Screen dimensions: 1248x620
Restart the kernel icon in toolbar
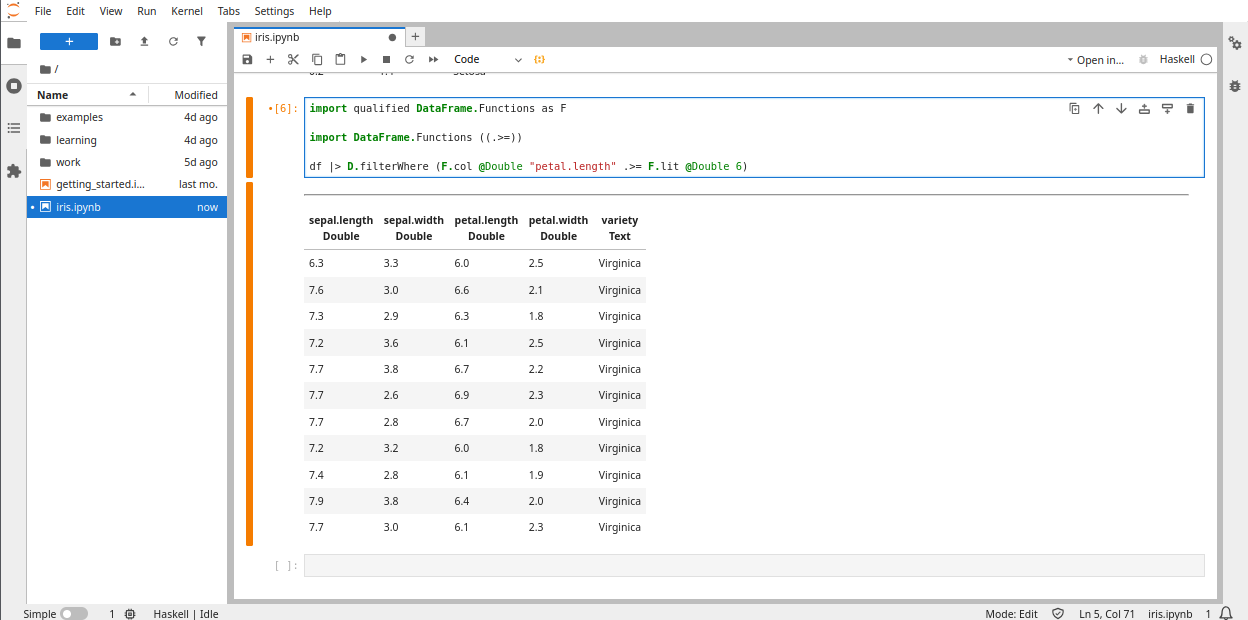(x=409, y=60)
